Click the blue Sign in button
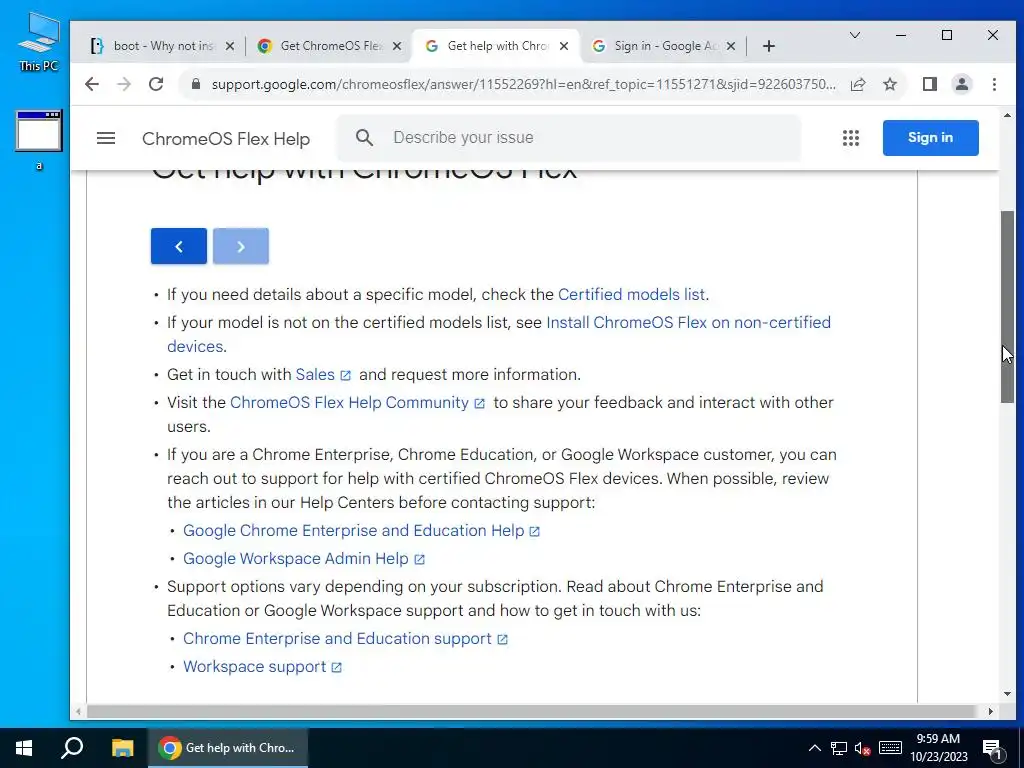This screenshot has width=1024, height=768. pyautogui.click(x=931, y=138)
